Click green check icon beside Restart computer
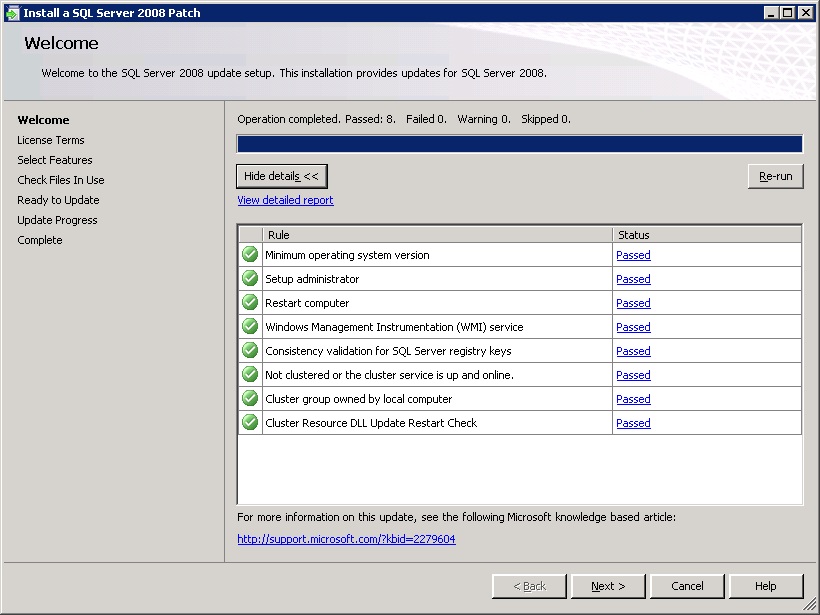This screenshot has height=615, width=820. click(250, 303)
